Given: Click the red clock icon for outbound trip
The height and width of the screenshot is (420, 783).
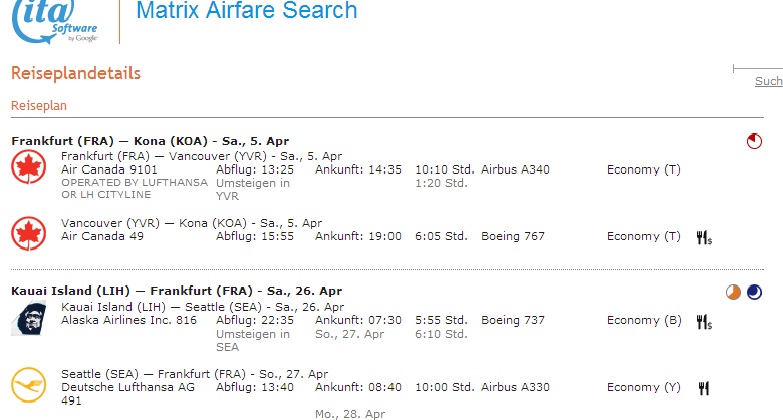Looking at the screenshot, I should (x=754, y=142).
